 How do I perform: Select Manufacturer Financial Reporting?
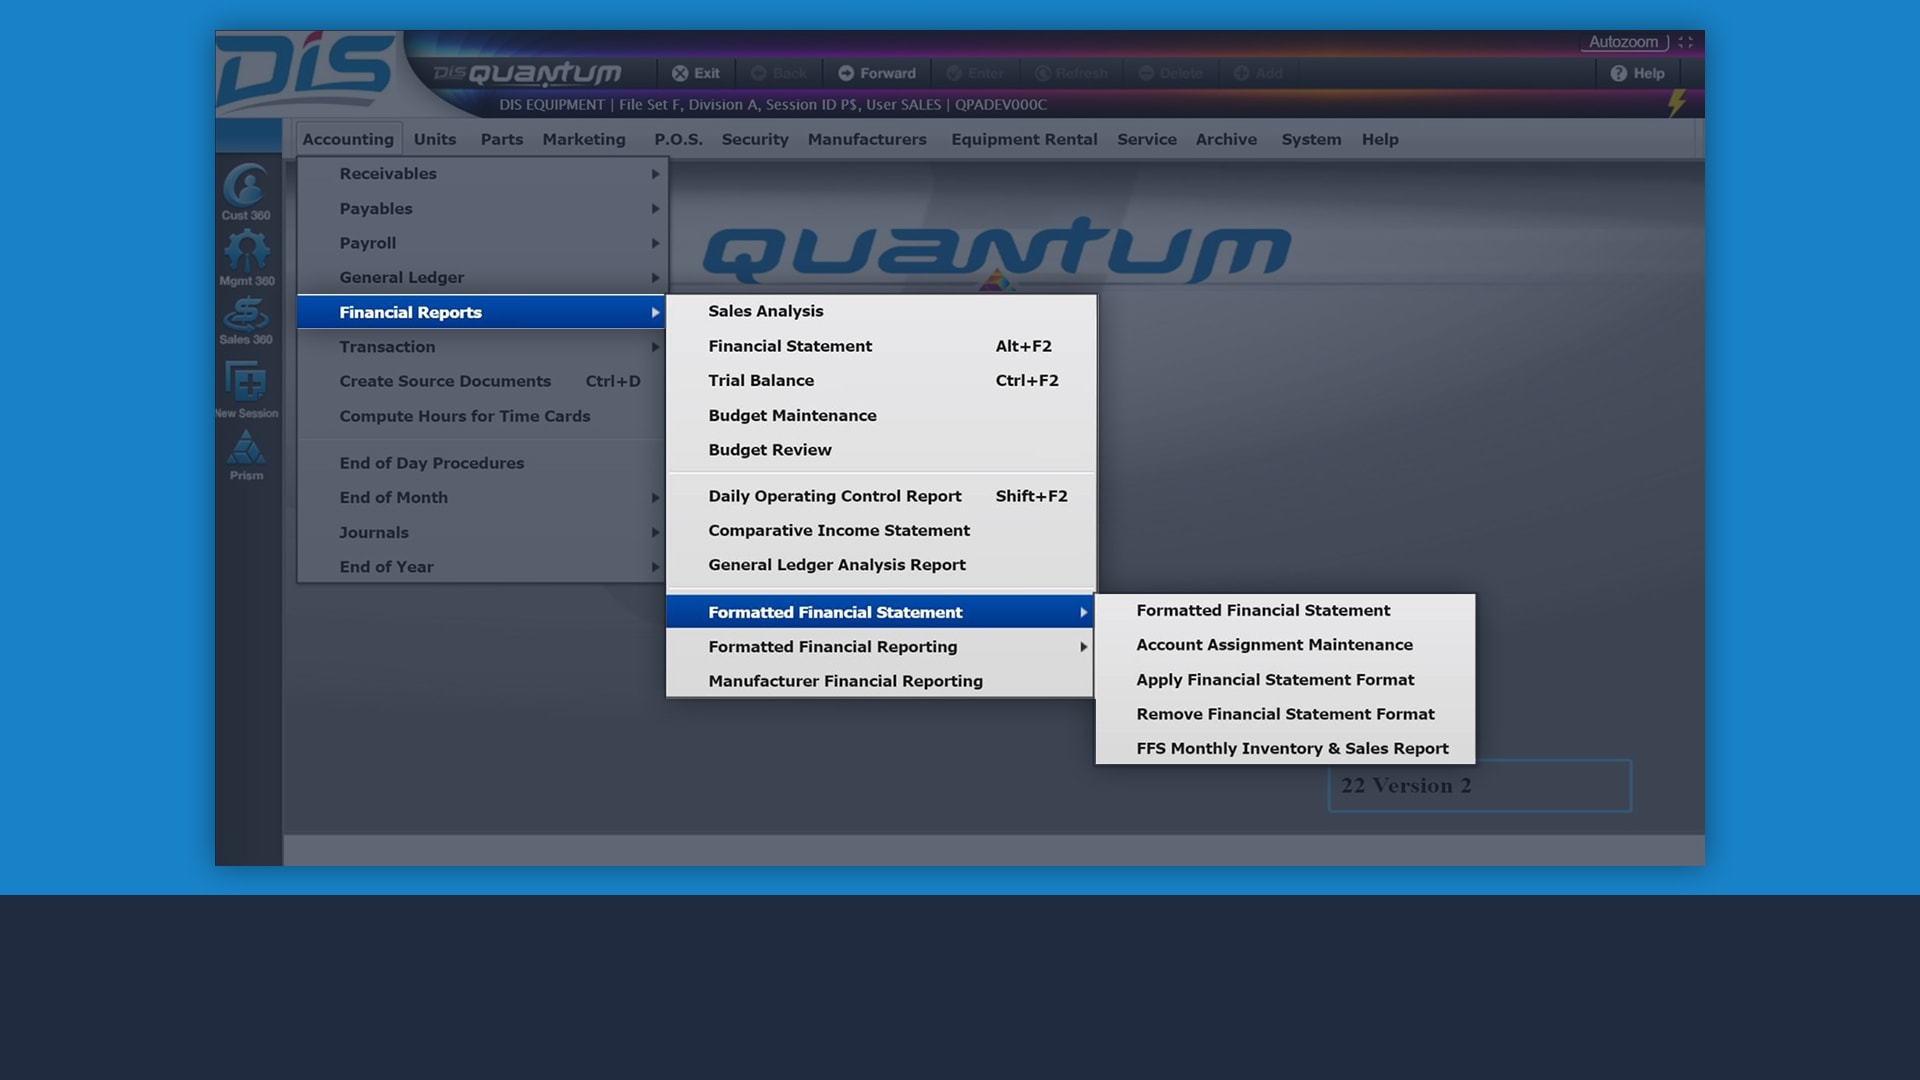pos(880,681)
